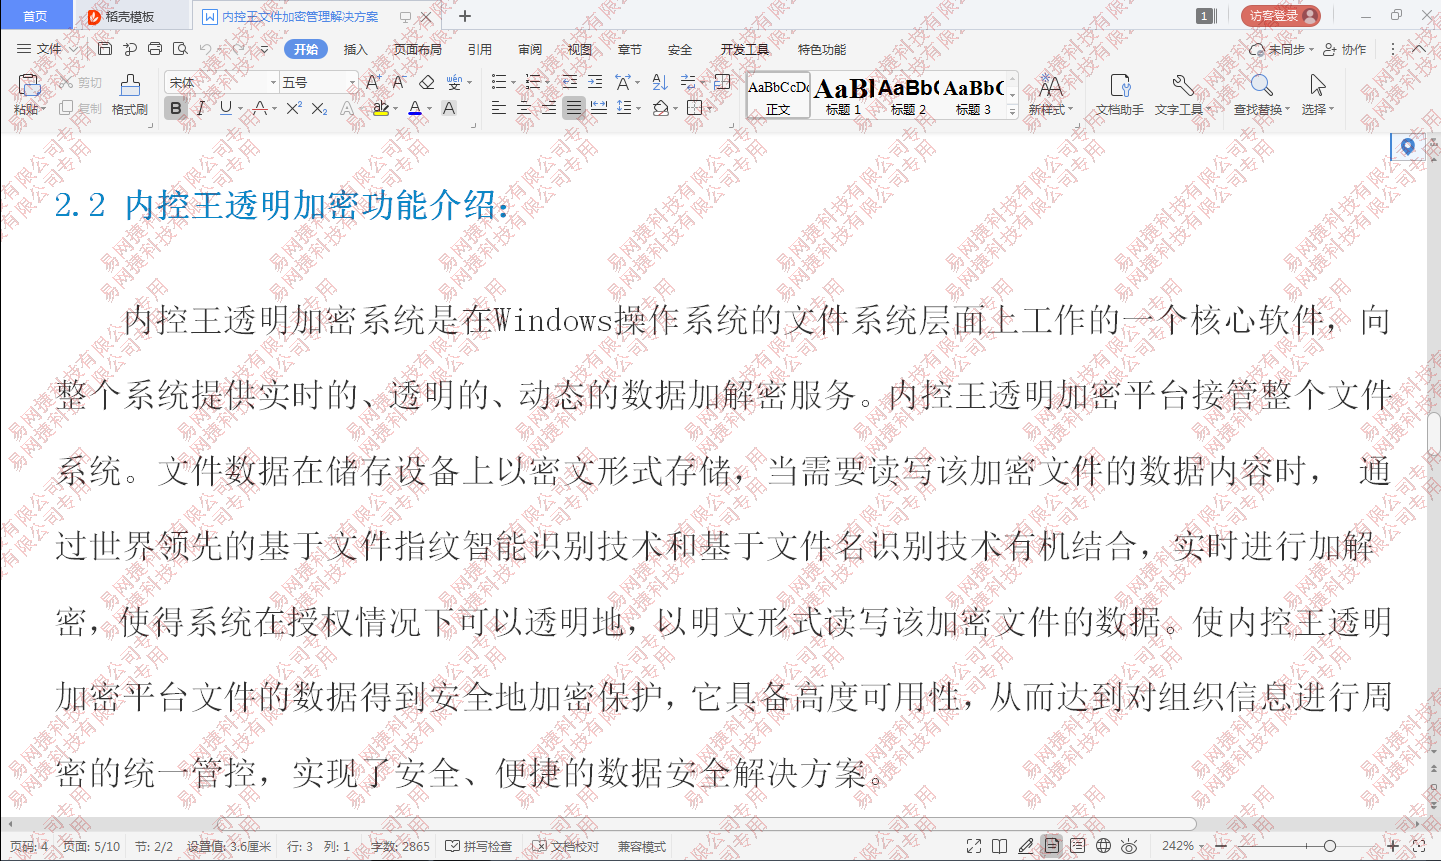This screenshot has width=1441, height=861.
Task: Click the Character Shading A icon
Action: 449,108
